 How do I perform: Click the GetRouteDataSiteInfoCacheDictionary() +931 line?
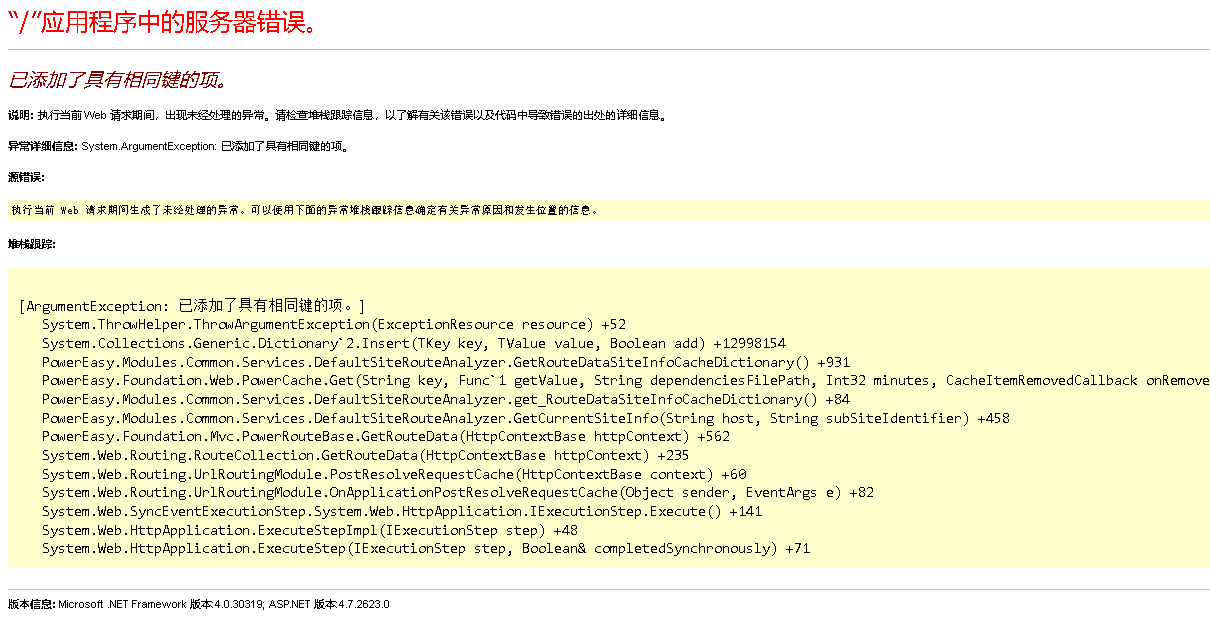[445, 362]
